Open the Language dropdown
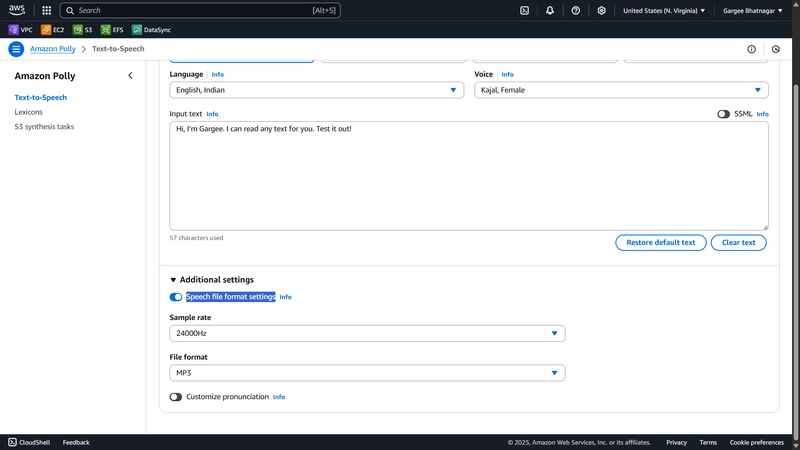 click(316, 90)
